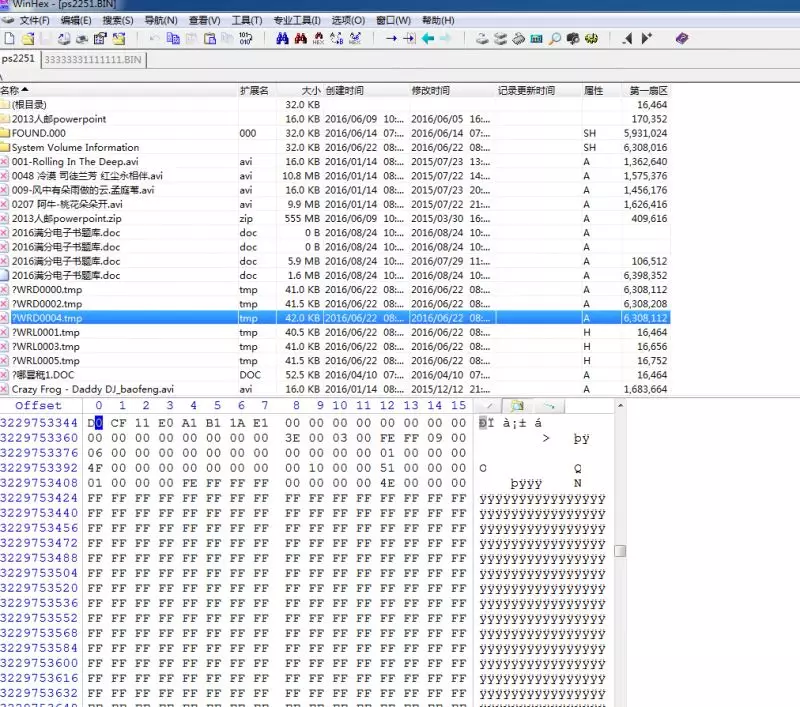This screenshot has height=707, width=800.
Task: Click the Go To Offset arrow icon
Action: click(x=391, y=39)
